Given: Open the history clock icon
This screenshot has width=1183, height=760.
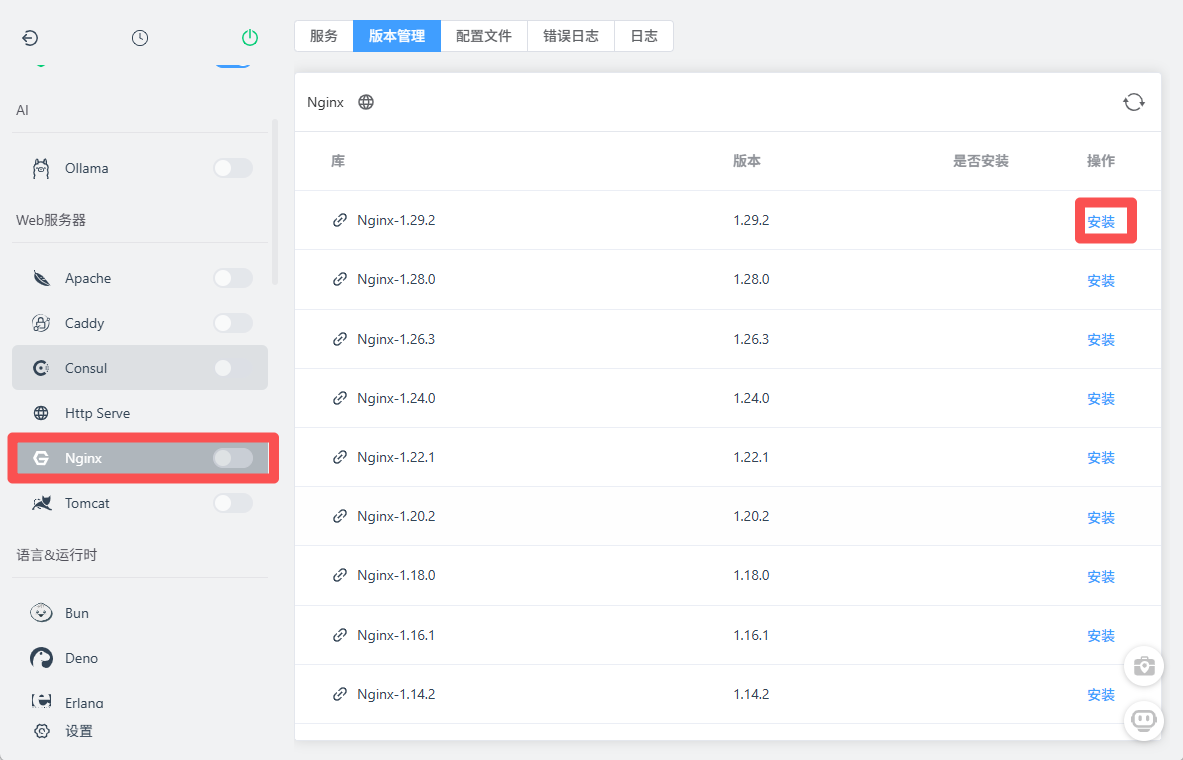Looking at the screenshot, I should (140, 38).
